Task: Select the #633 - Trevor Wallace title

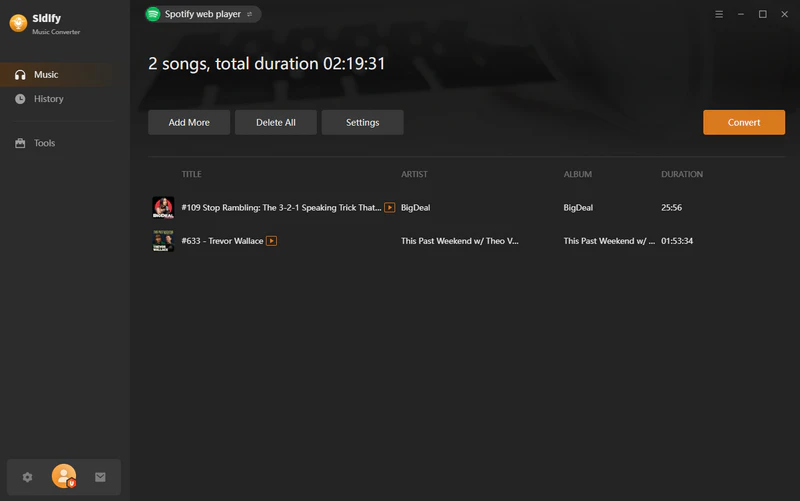Action: [222, 241]
